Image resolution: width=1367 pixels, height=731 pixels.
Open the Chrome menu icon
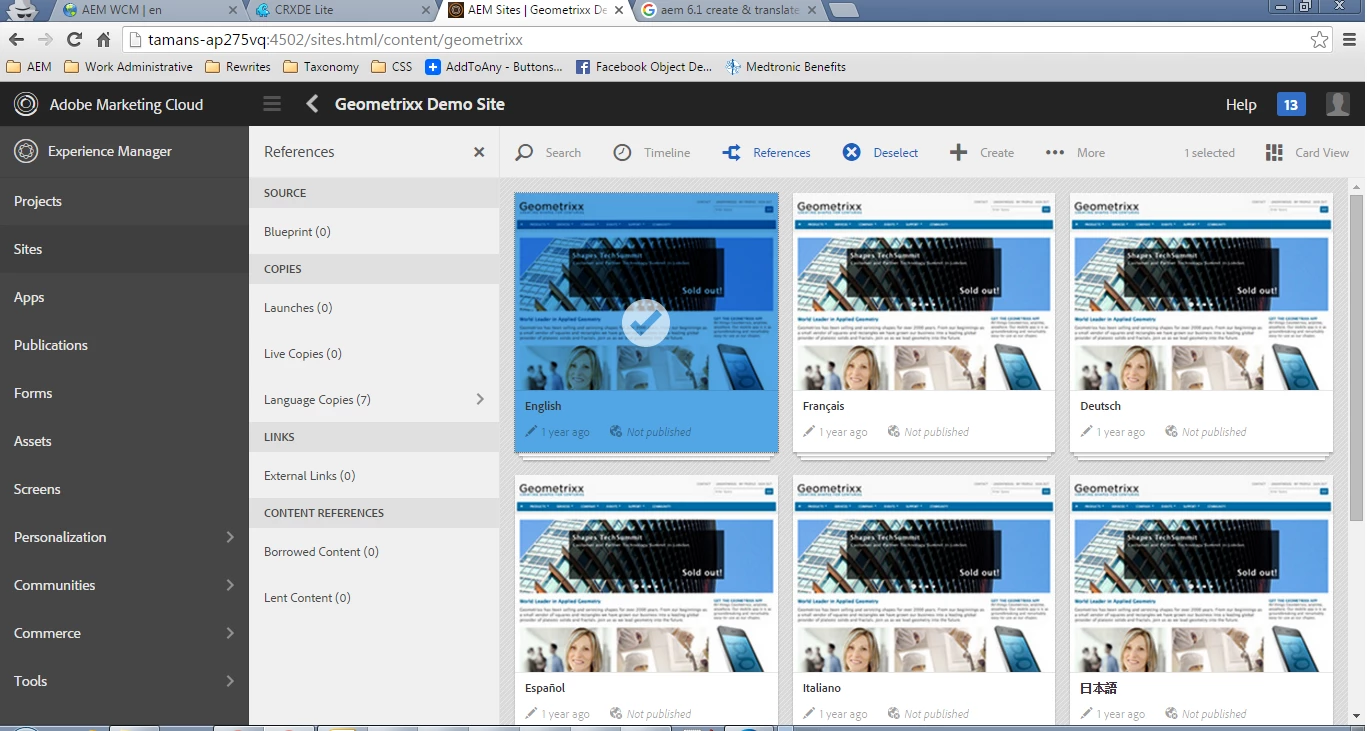pos(1350,40)
